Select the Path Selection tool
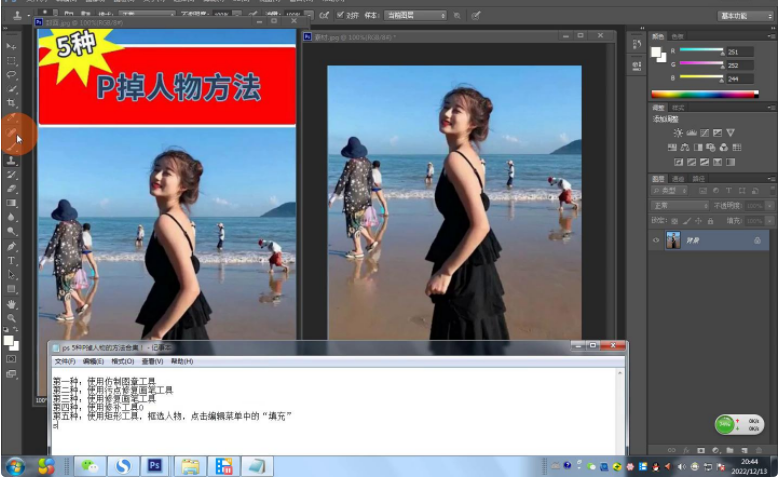 pyautogui.click(x=11, y=275)
